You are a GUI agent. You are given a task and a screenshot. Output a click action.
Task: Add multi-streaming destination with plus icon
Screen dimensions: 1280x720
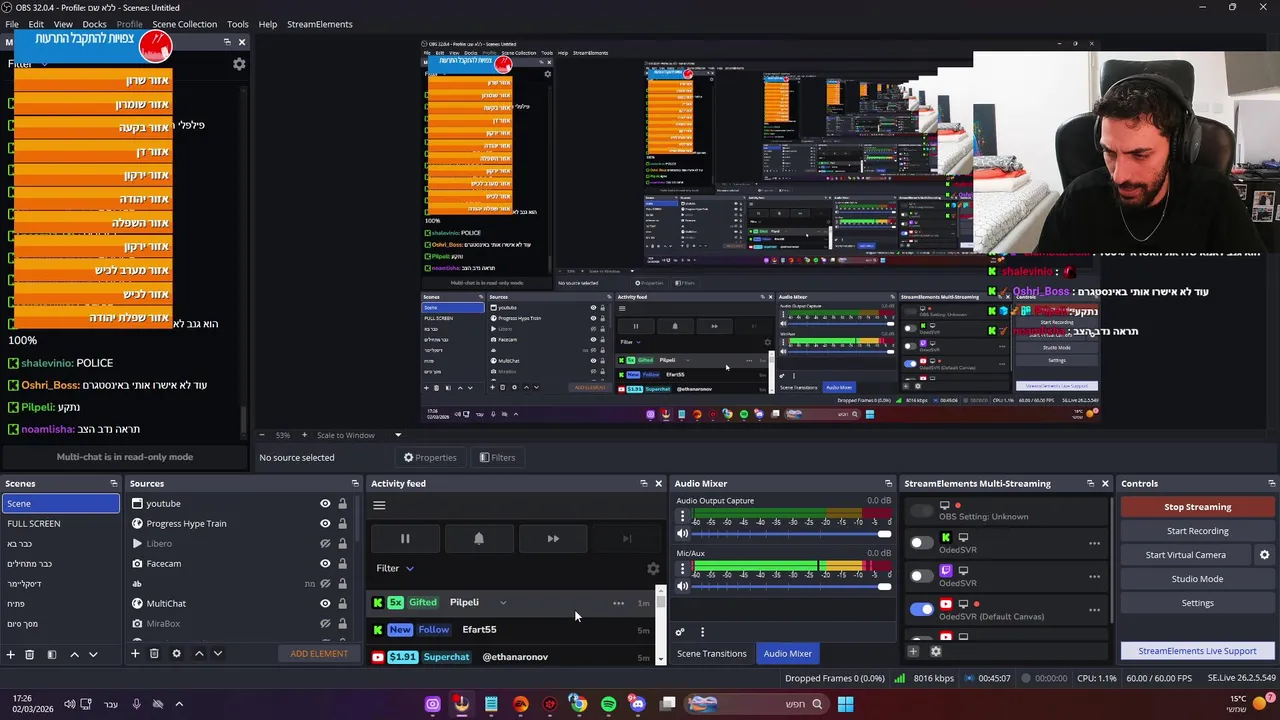(x=913, y=651)
